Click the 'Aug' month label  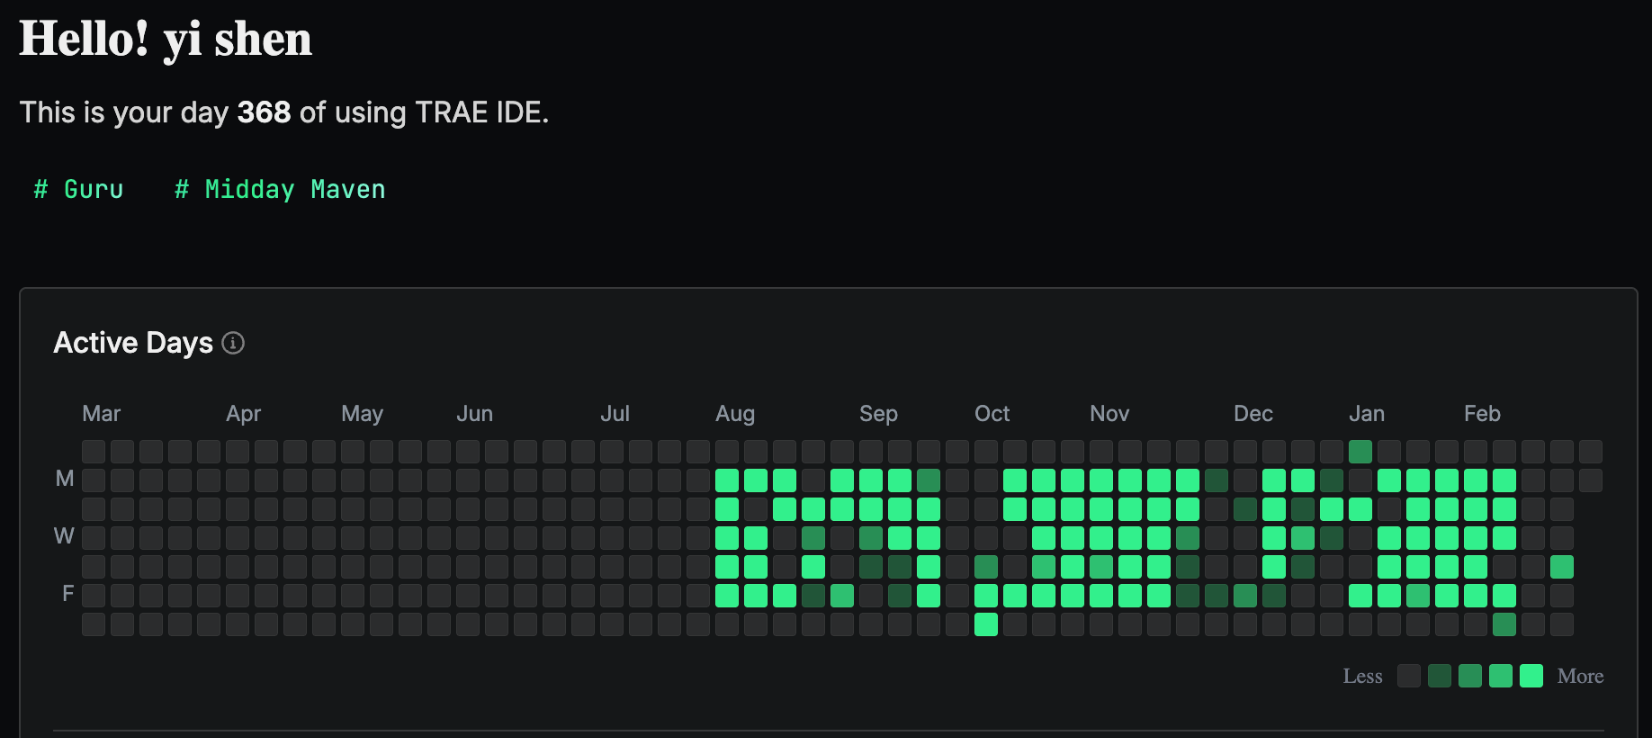735,414
